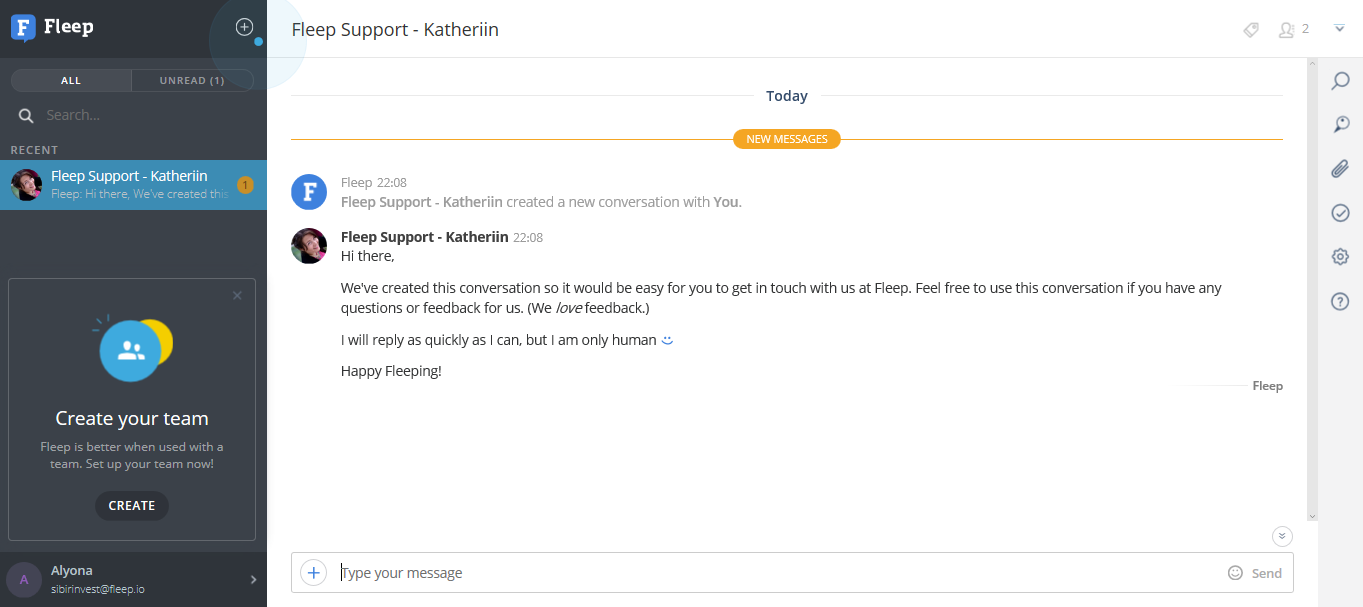The width and height of the screenshot is (1363, 607).
Task: Show conversation members icon
Action: click(x=1287, y=30)
